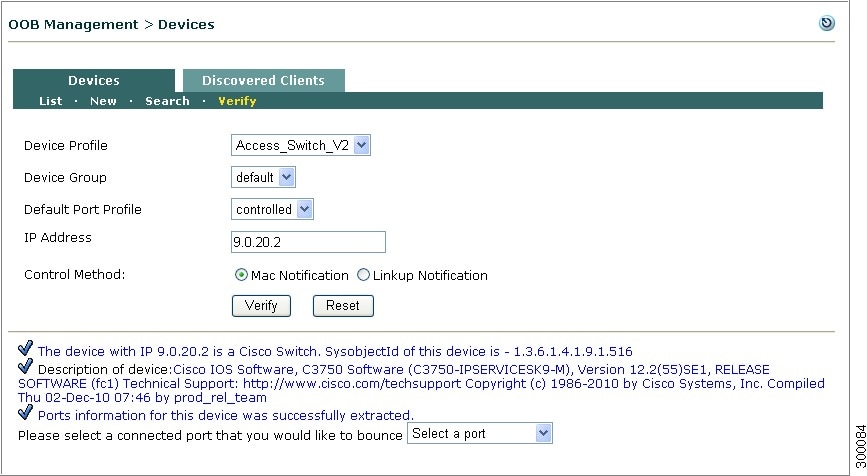
Task: Click the 'Ports information... successfully extracted' message
Action: 226,416
